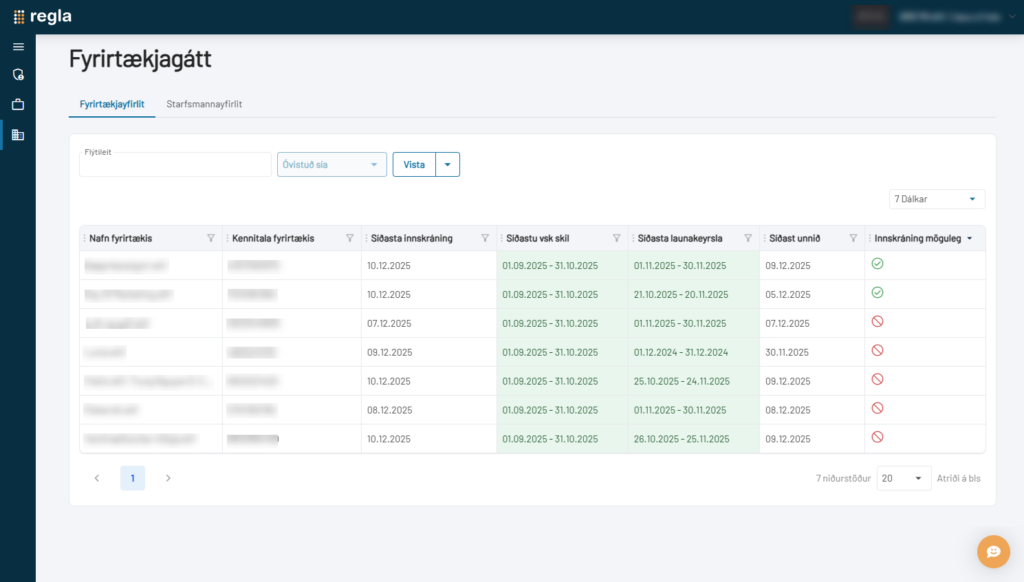1024x582 pixels.
Task: Click the Vista button
Action: 414,165
